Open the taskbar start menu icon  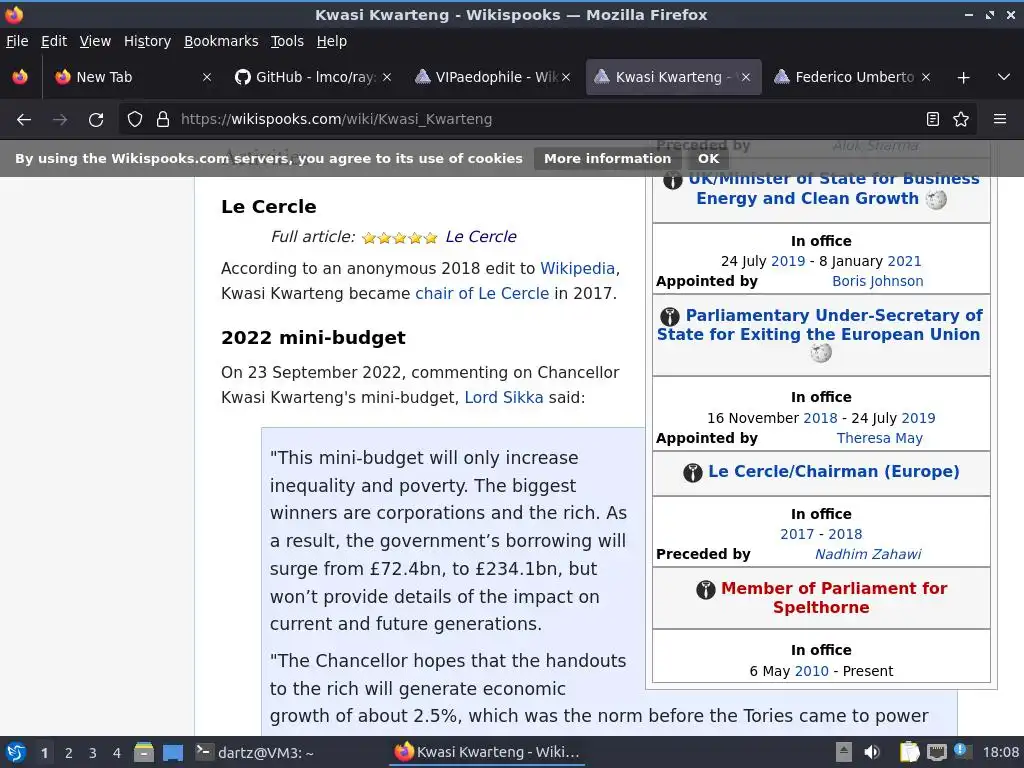16,752
